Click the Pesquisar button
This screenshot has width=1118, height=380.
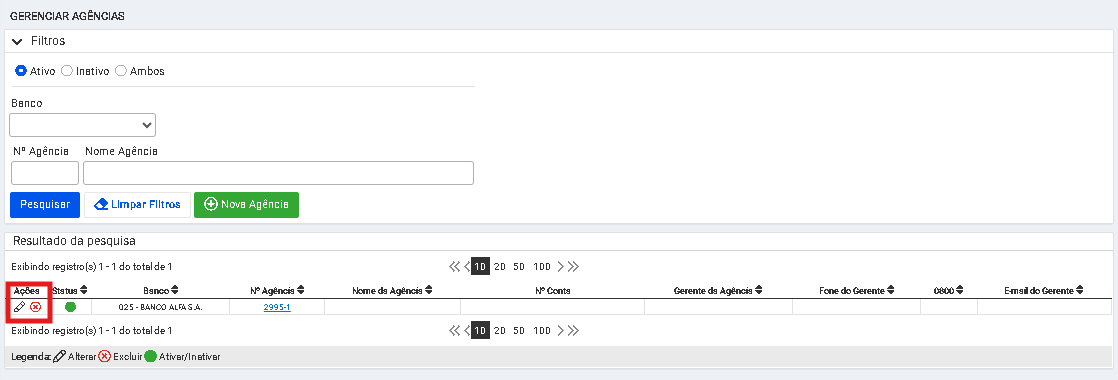pyautogui.click(x=45, y=205)
